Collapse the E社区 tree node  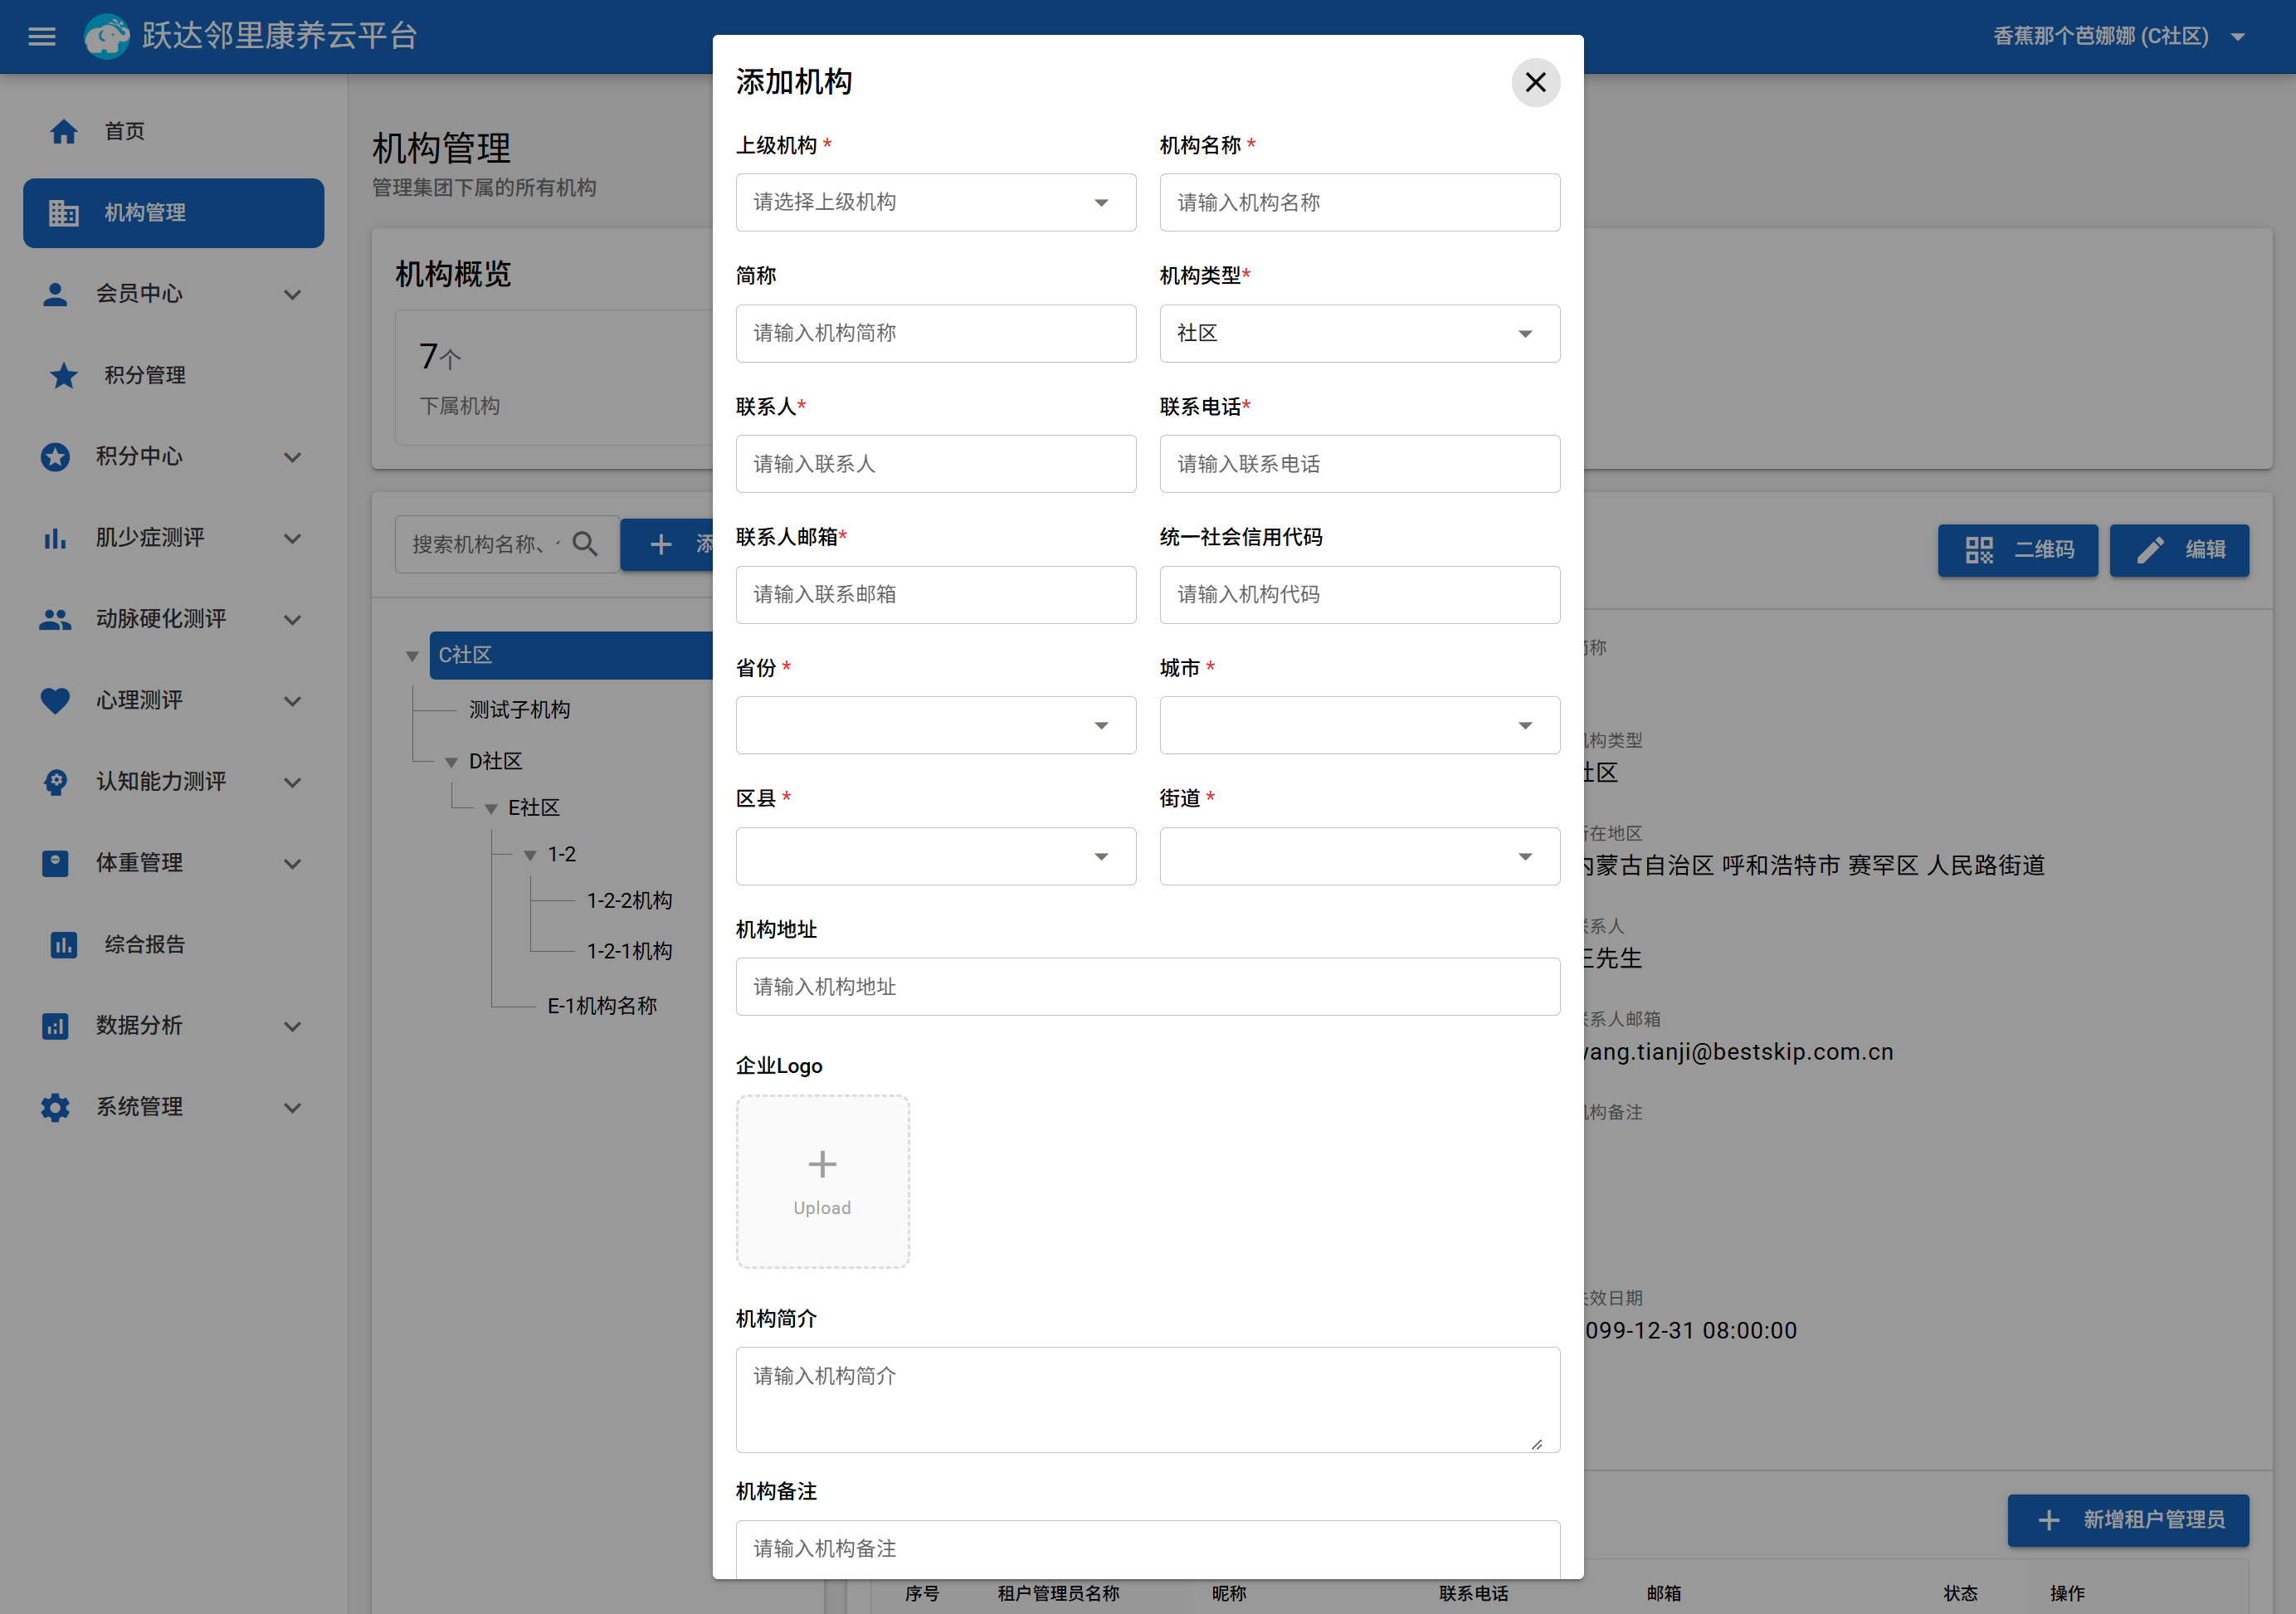491,809
